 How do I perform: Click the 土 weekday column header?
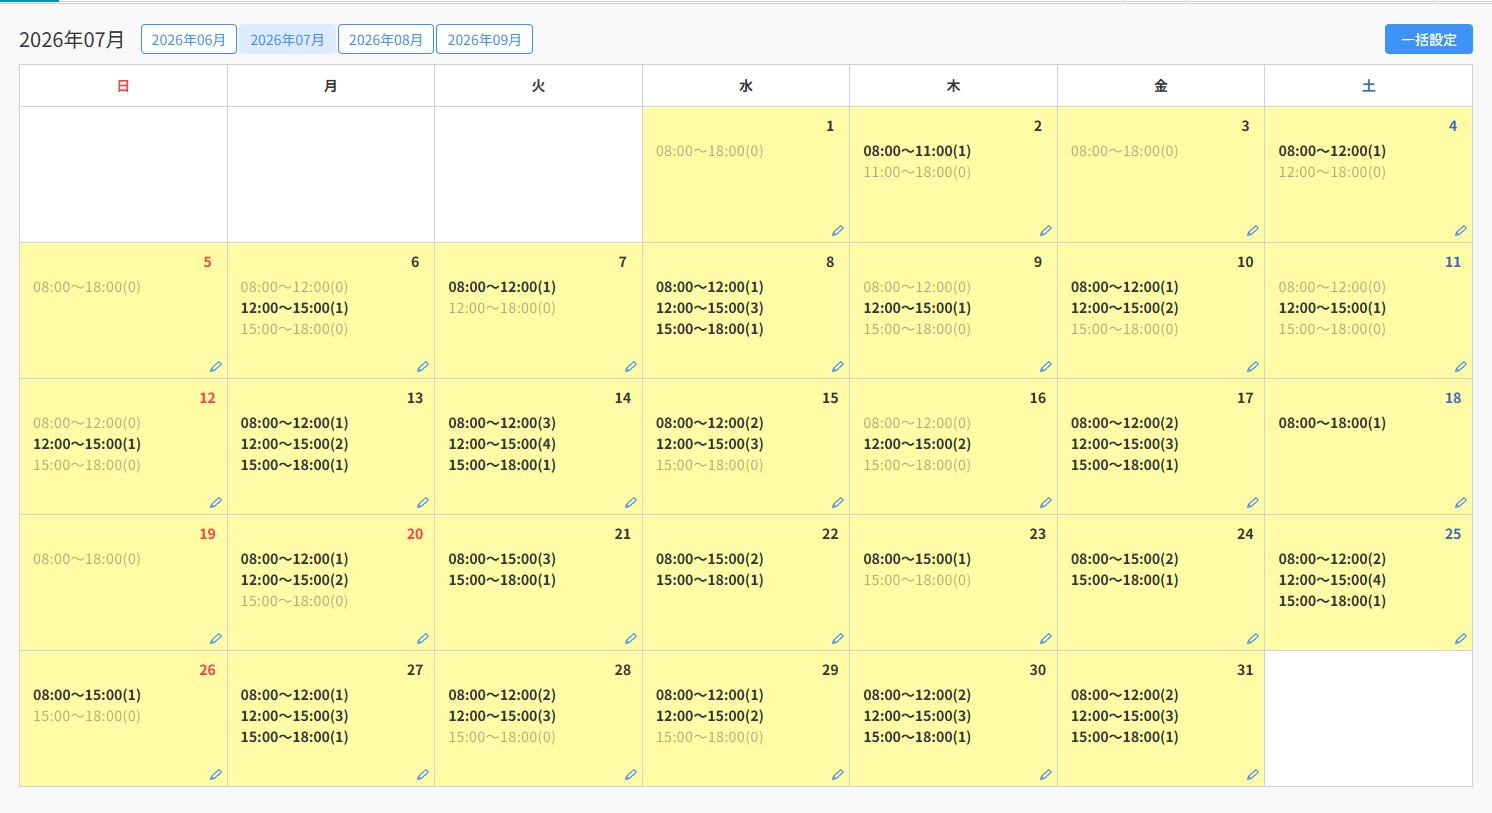pos(1369,86)
